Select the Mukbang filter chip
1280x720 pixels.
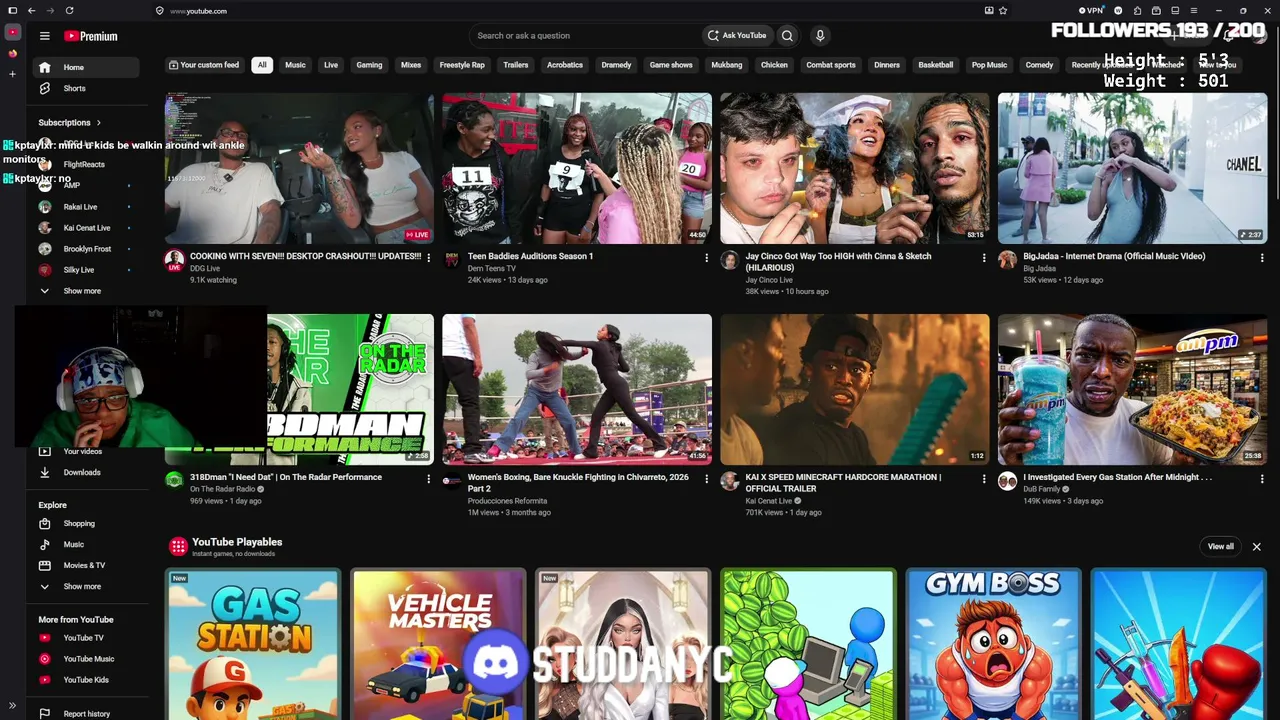[x=727, y=65]
